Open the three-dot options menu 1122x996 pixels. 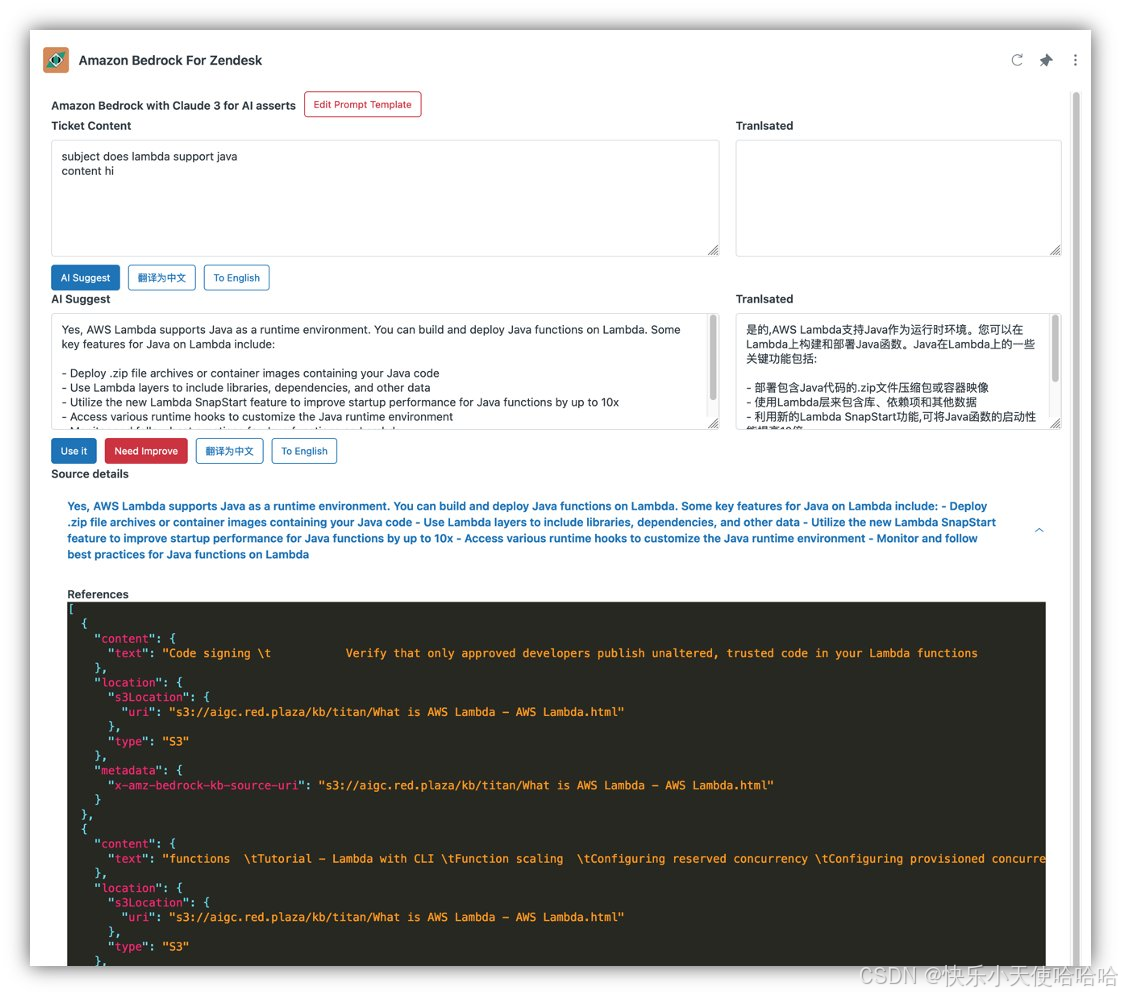click(x=1075, y=60)
